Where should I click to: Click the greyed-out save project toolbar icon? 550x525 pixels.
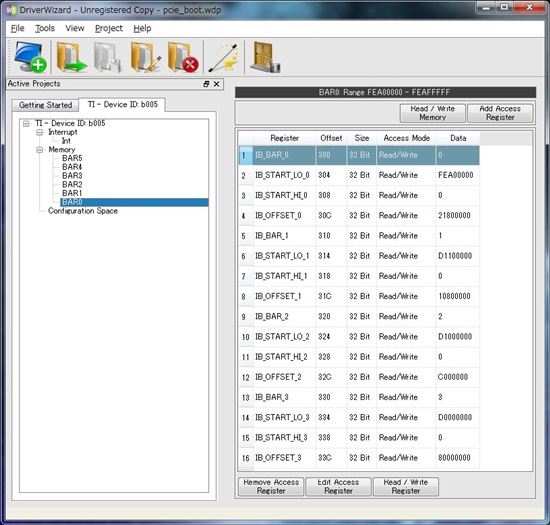coord(108,57)
